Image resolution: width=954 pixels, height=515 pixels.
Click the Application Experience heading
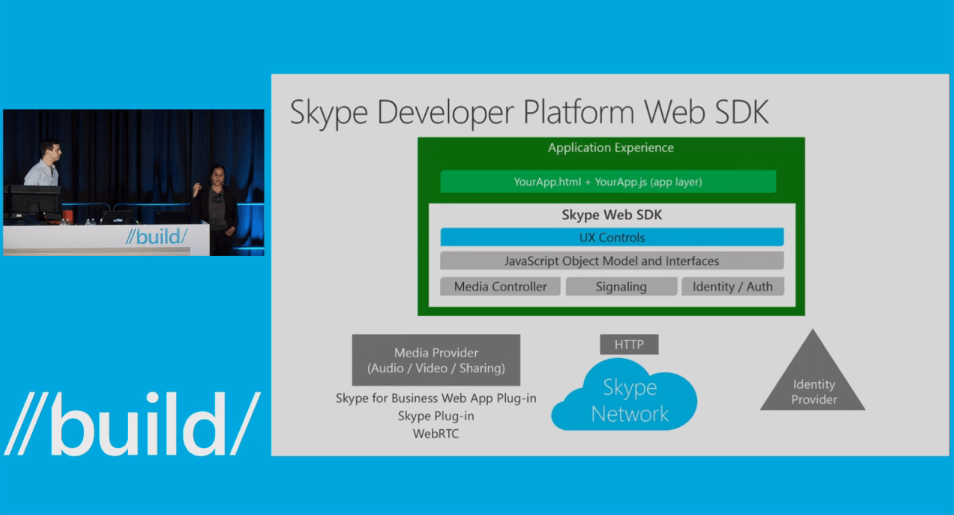[611, 148]
